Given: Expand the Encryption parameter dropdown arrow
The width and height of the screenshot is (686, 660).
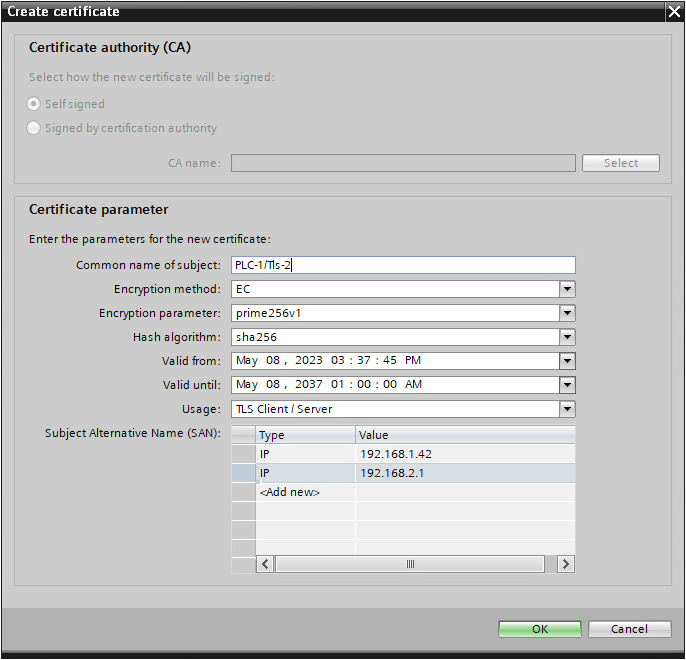Looking at the screenshot, I should point(567,313).
